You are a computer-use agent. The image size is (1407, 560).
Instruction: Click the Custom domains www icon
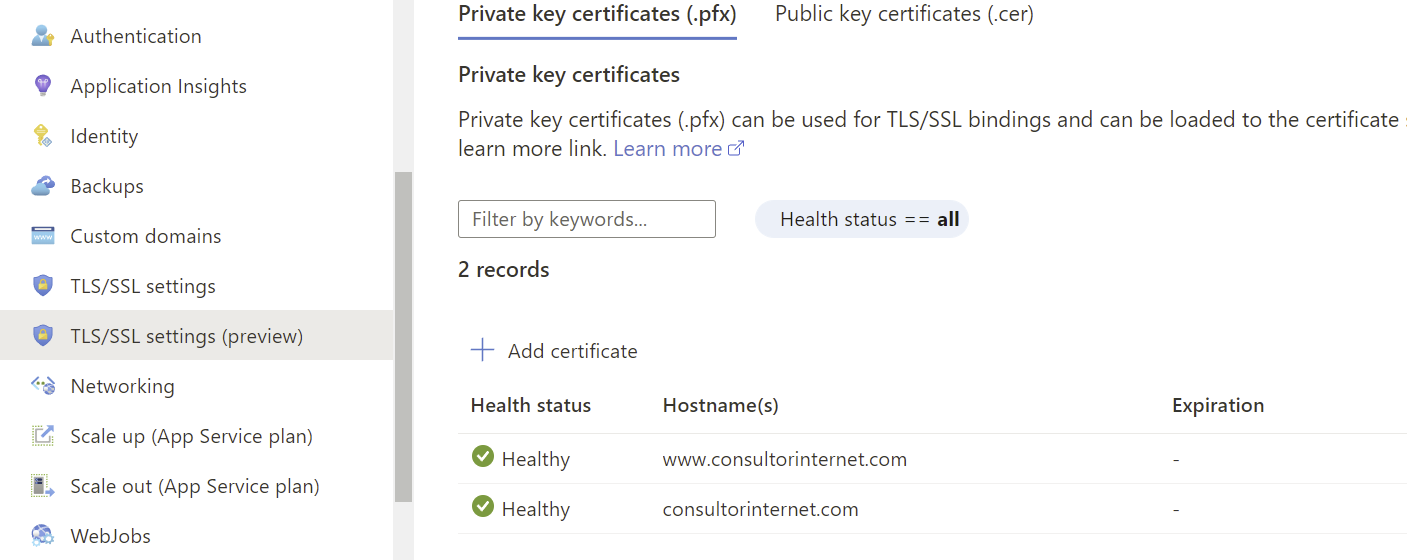tap(42, 236)
